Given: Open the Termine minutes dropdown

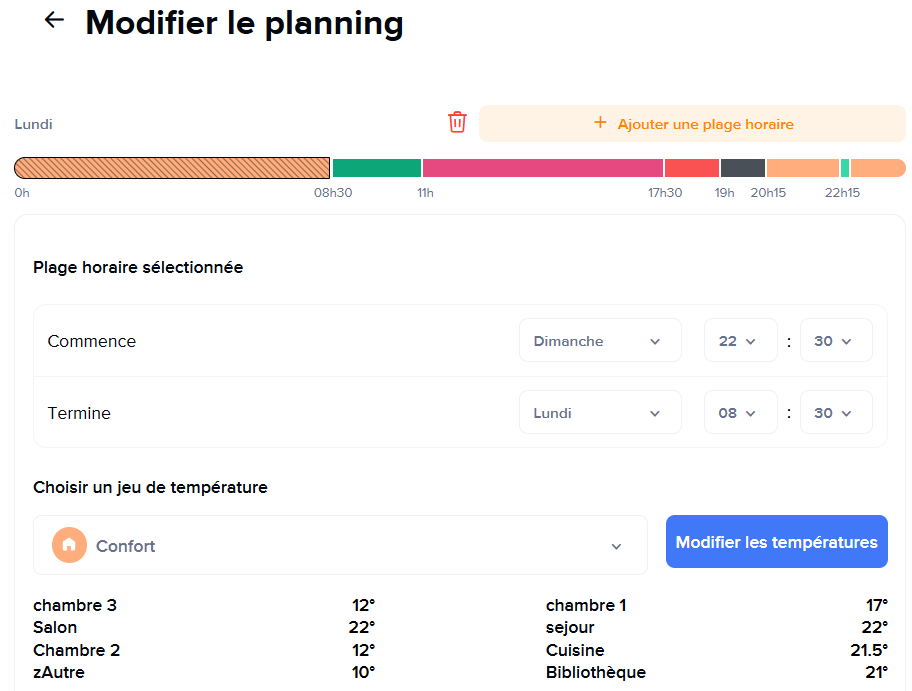Looking at the screenshot, I should 835,413.
